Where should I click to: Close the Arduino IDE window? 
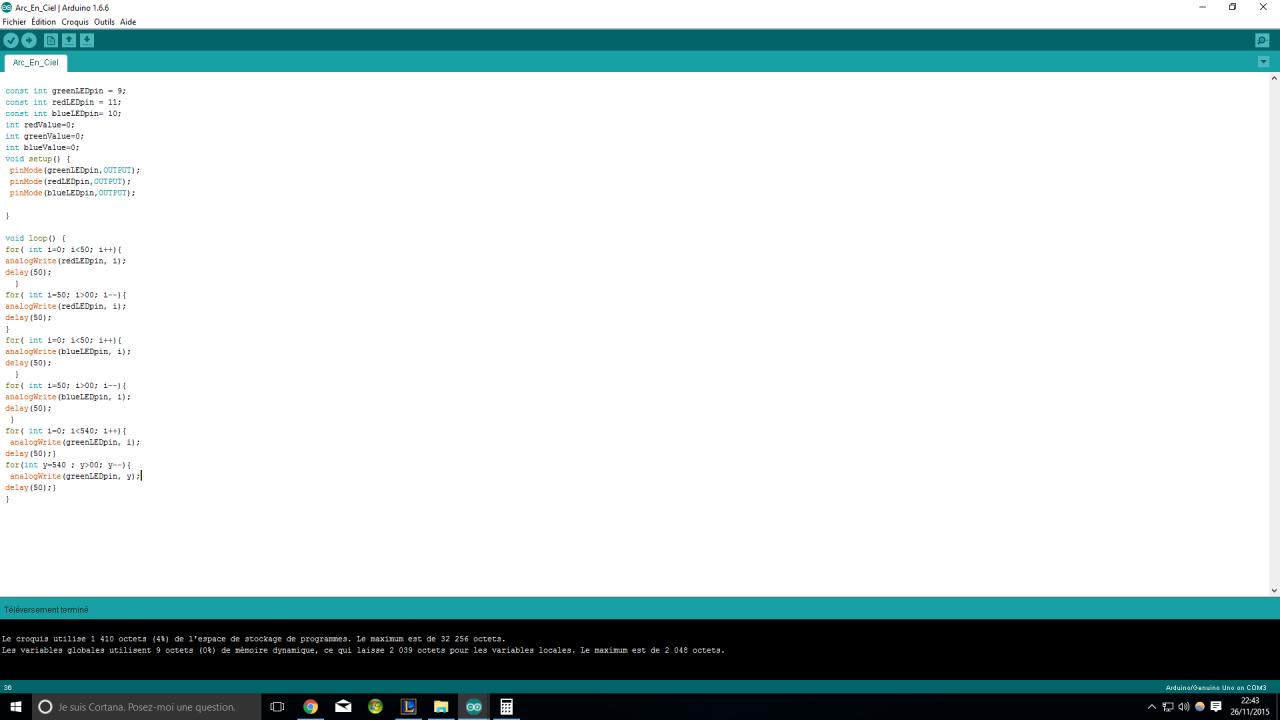[1263, 7]
